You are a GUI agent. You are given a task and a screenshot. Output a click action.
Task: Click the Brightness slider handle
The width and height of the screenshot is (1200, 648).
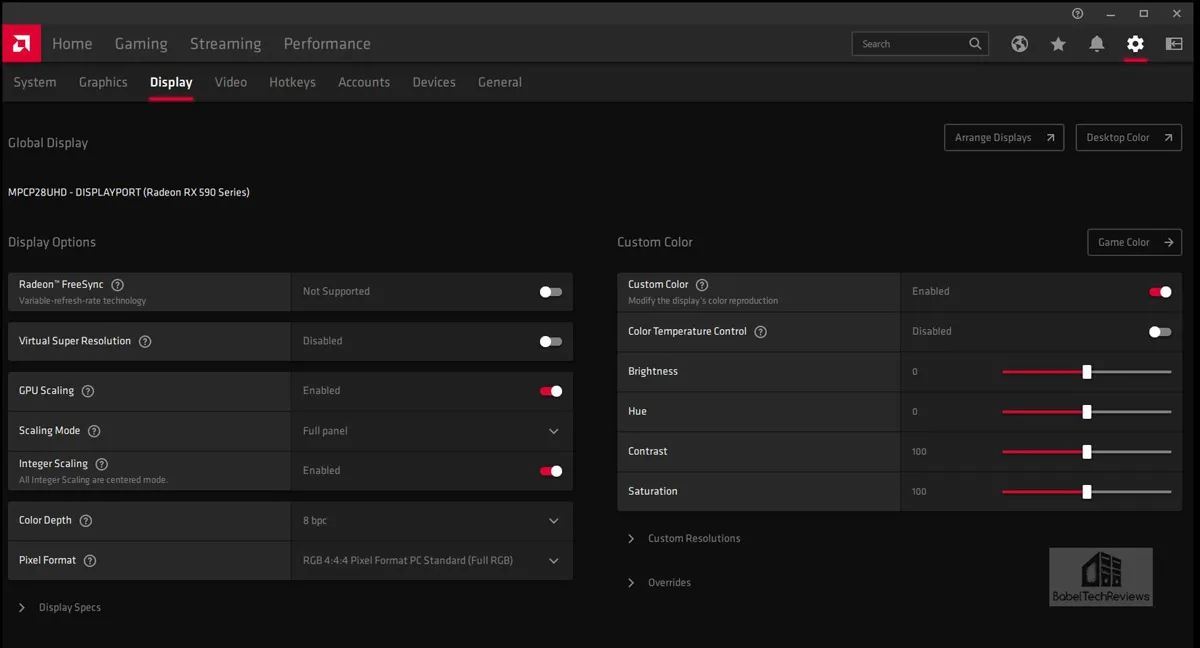pos(1087,372)
